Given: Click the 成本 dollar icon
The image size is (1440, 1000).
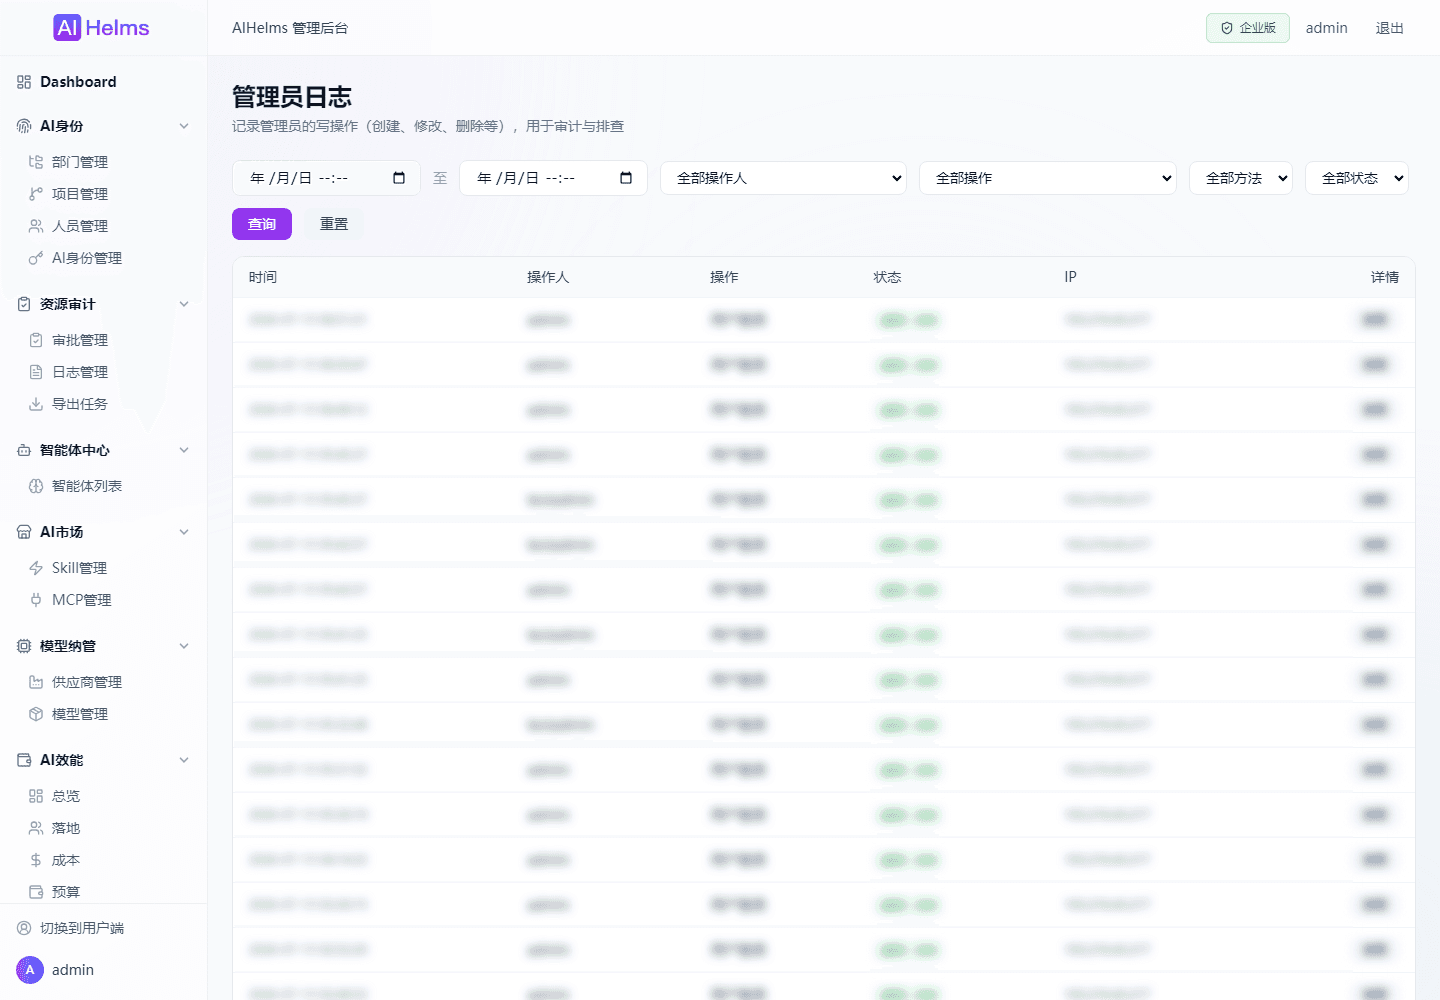Looking at the screenshot, I should click(36, 860).
